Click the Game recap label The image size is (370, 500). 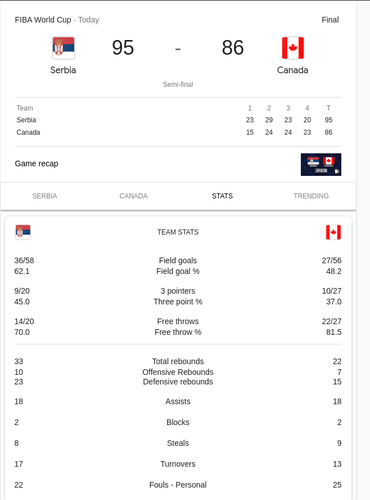[x=36, y=164]
